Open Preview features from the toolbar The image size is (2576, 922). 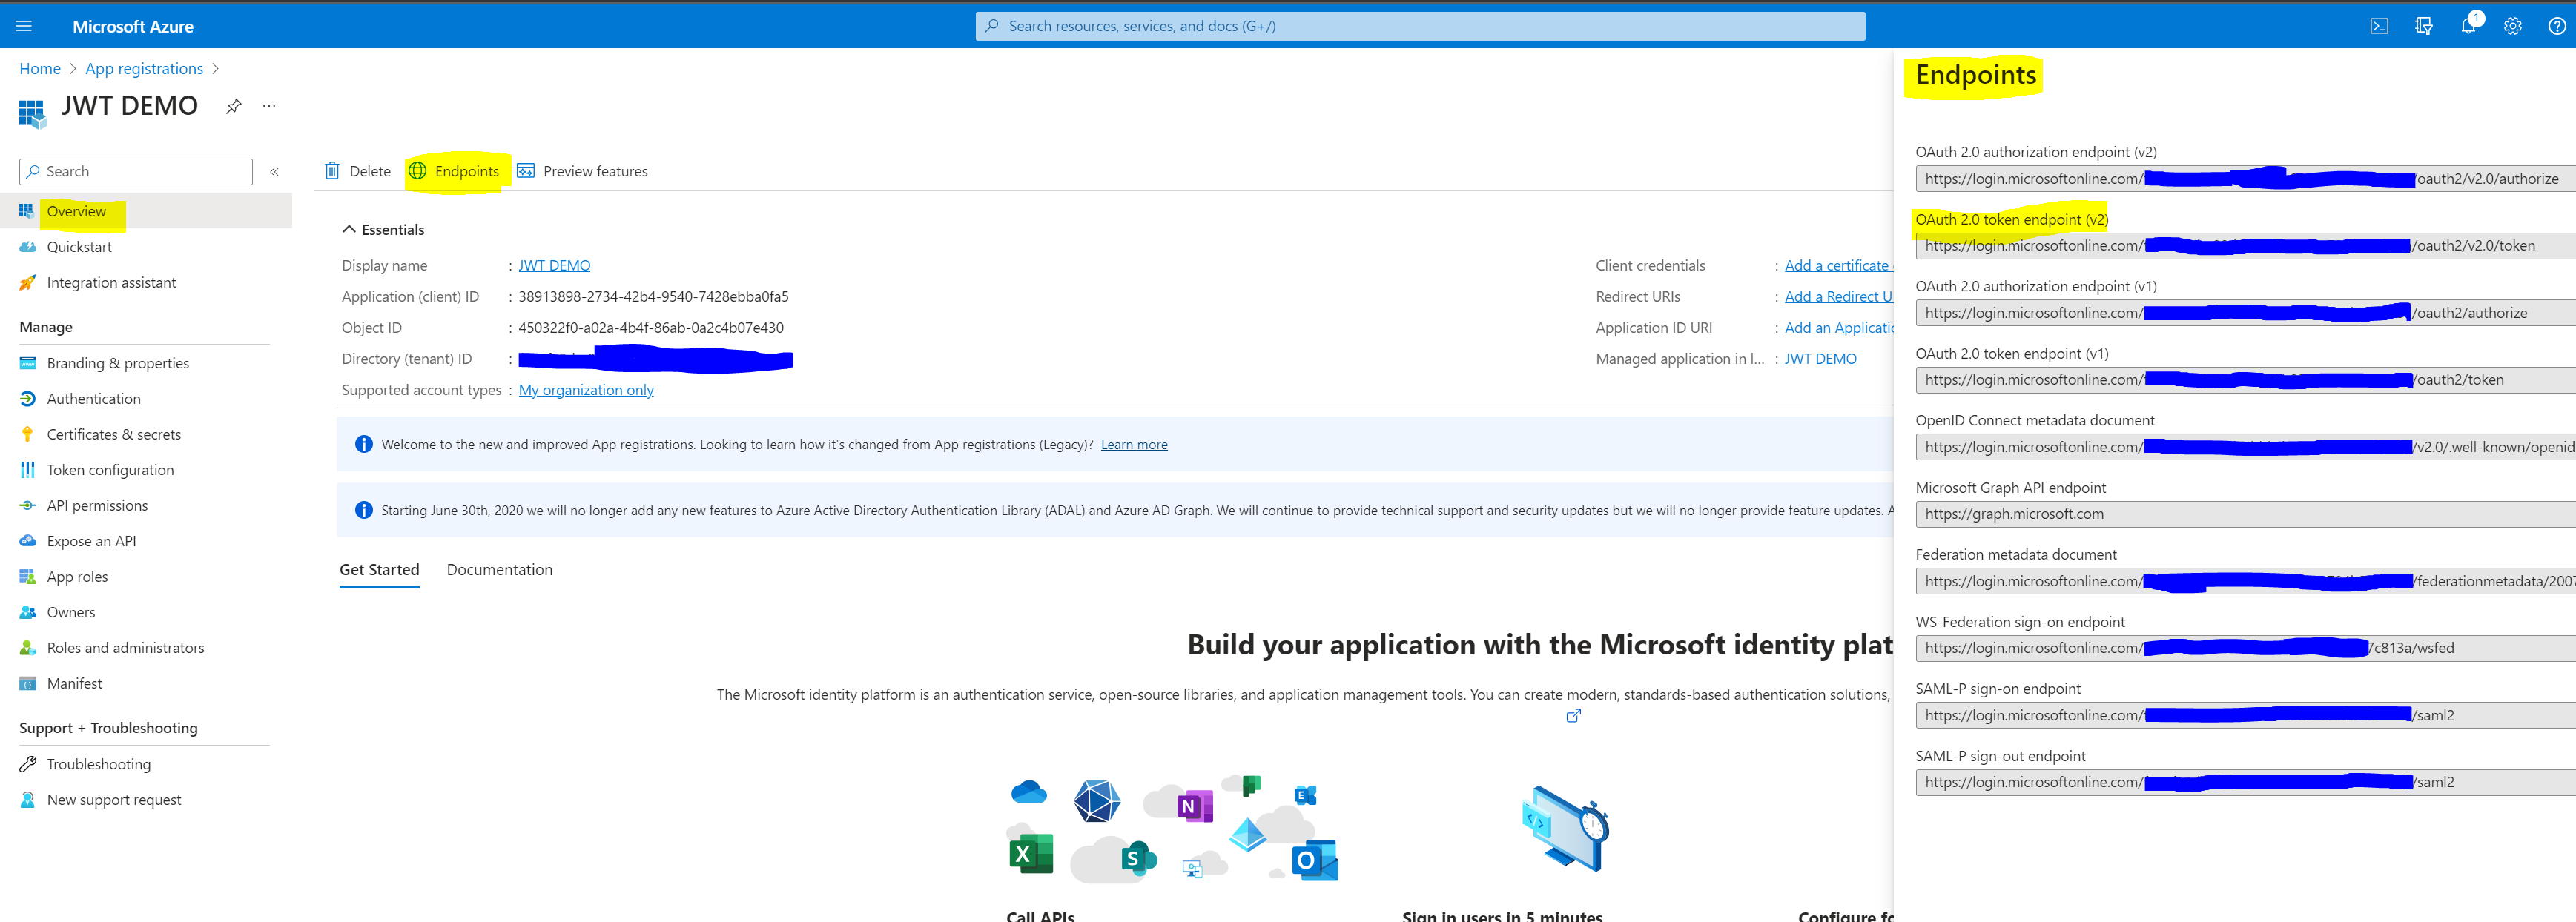[x=583, y=171]
